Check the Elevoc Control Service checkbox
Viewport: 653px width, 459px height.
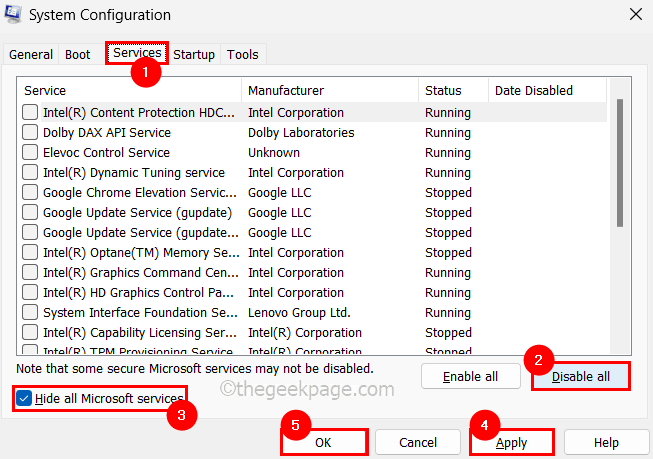click(30, 153)
